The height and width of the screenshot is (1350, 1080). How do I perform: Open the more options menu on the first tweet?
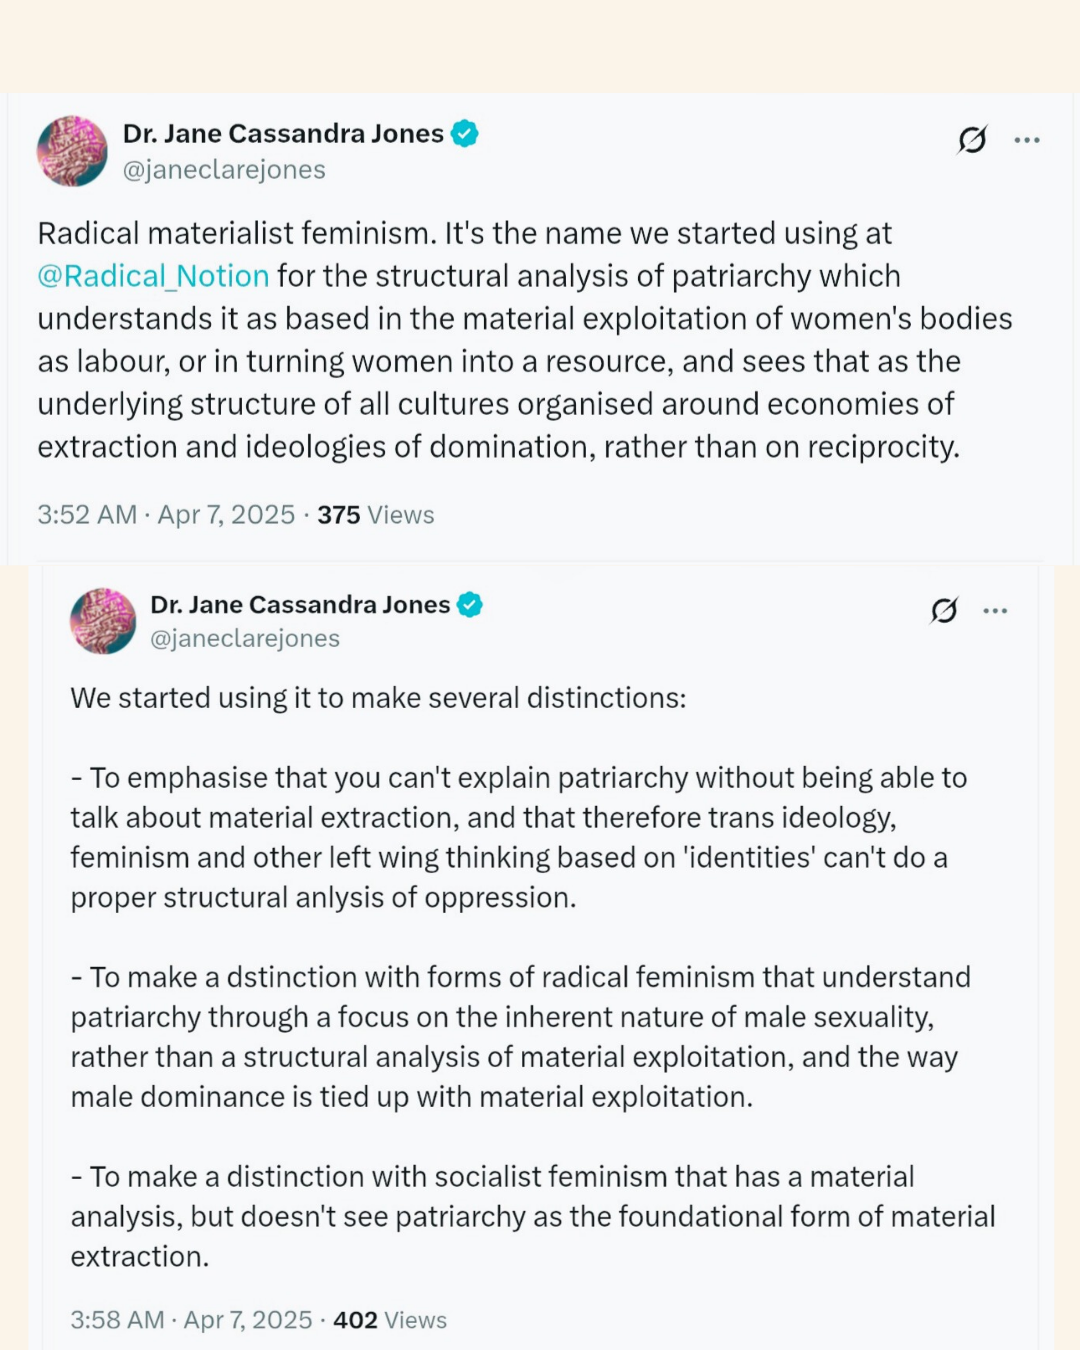(1028, 140)
